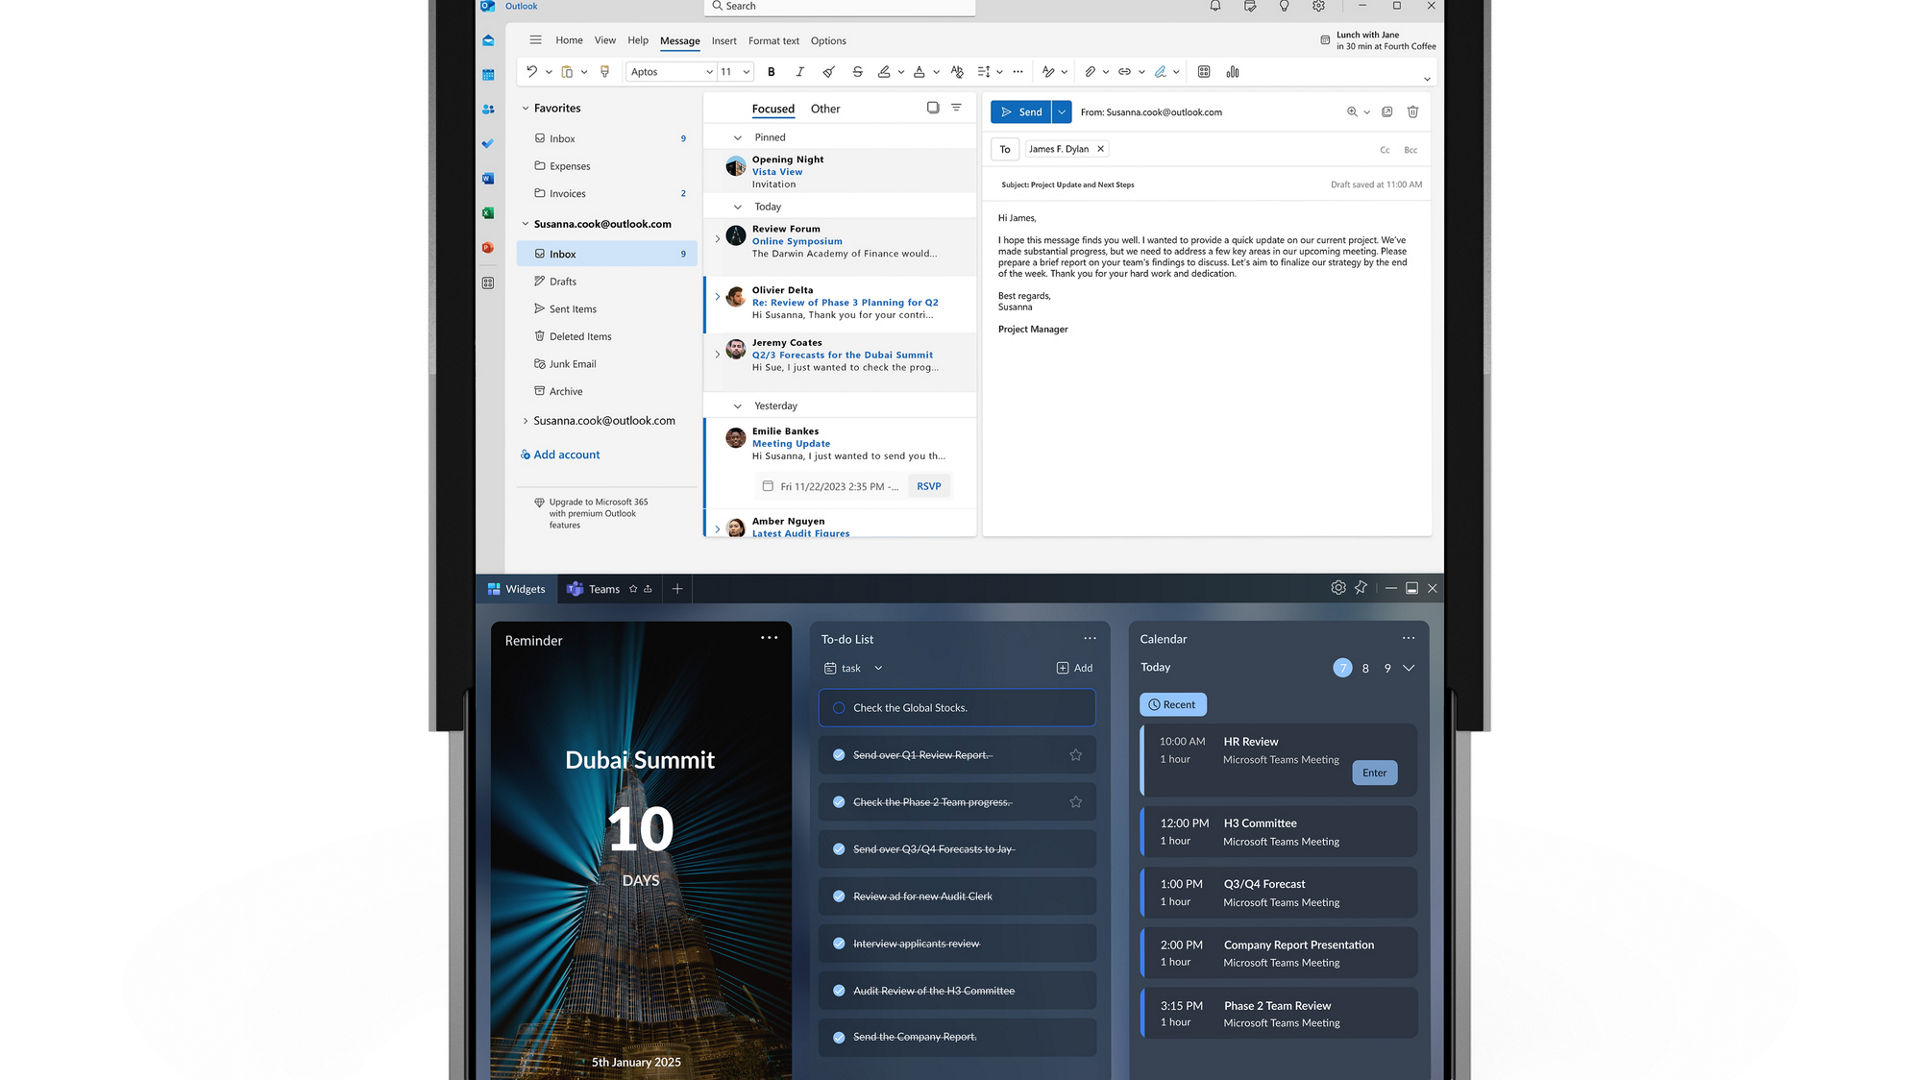Screen dimensions: 1920x1080
Task: Send the email to James
Action: [1021, 112]
